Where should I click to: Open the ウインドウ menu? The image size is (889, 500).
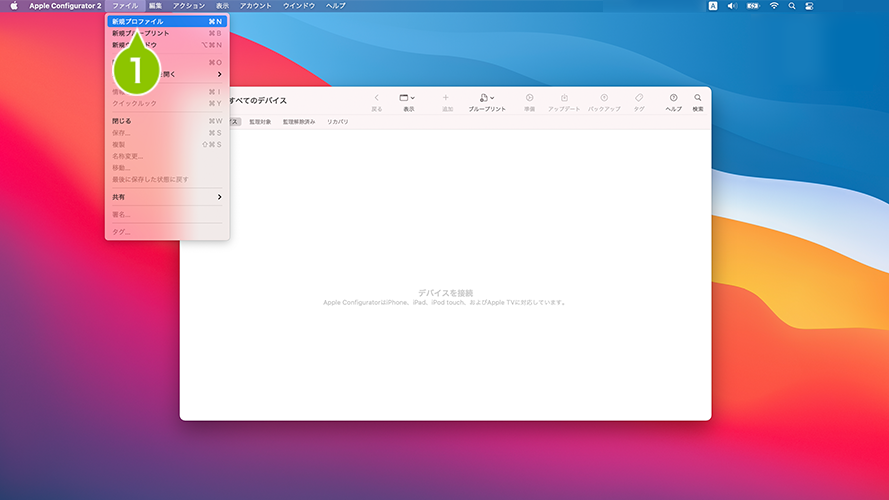(x=299, y=6)
